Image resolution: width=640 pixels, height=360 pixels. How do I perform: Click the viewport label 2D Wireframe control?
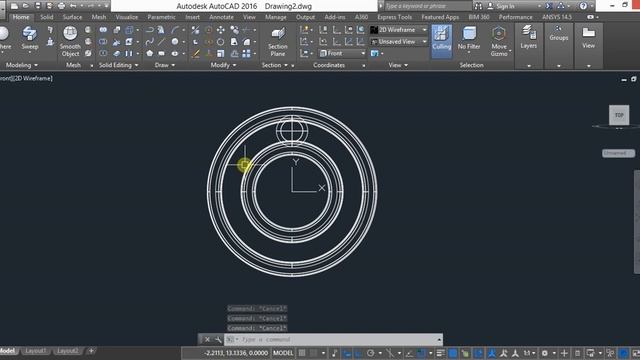[x=33, y=78]
